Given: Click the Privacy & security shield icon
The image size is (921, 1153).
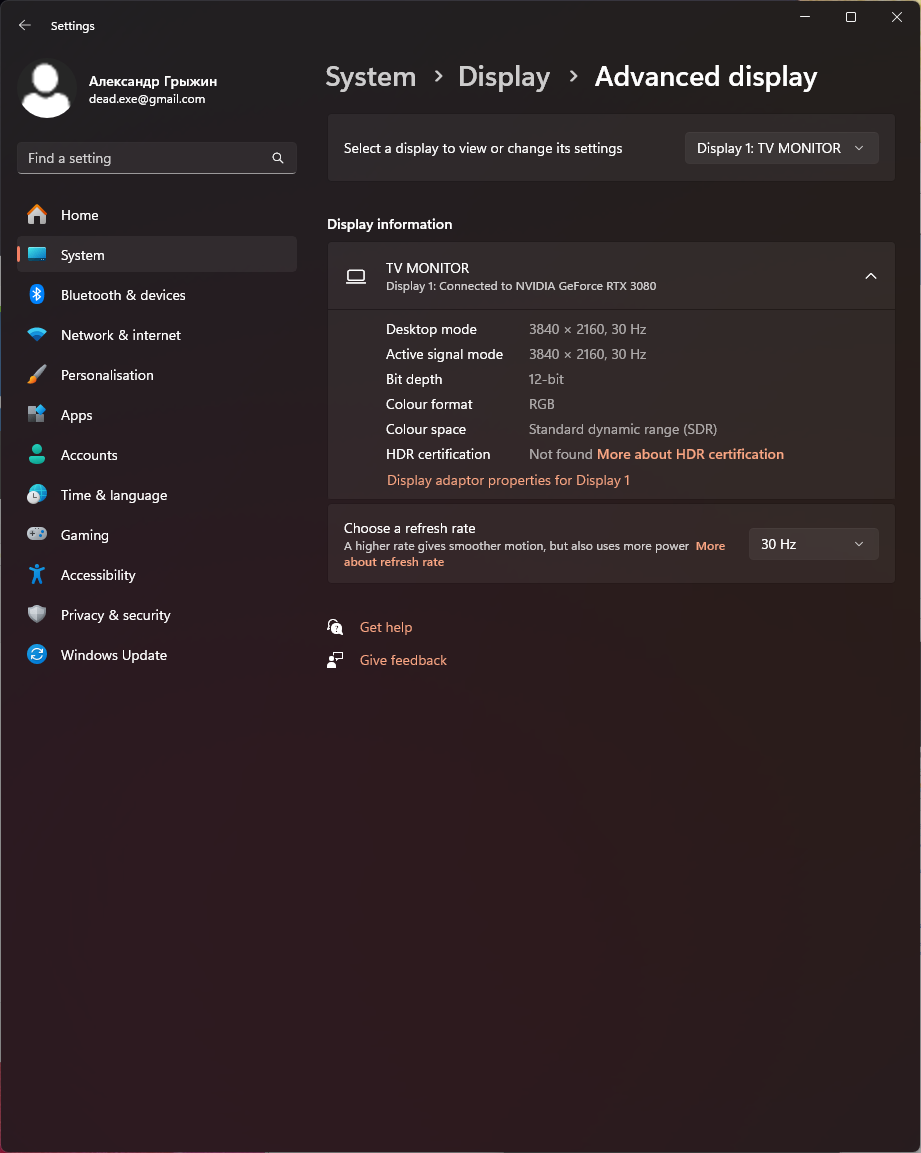Looking at the screenshot, I should click(37, 615).
